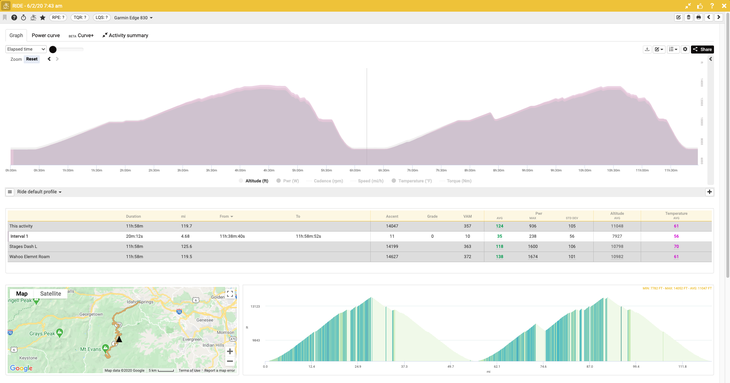Screen dimensions: 730x383
Task: Toggle the Torque (Nm) legend series
Action: click(x=455, y=181)
